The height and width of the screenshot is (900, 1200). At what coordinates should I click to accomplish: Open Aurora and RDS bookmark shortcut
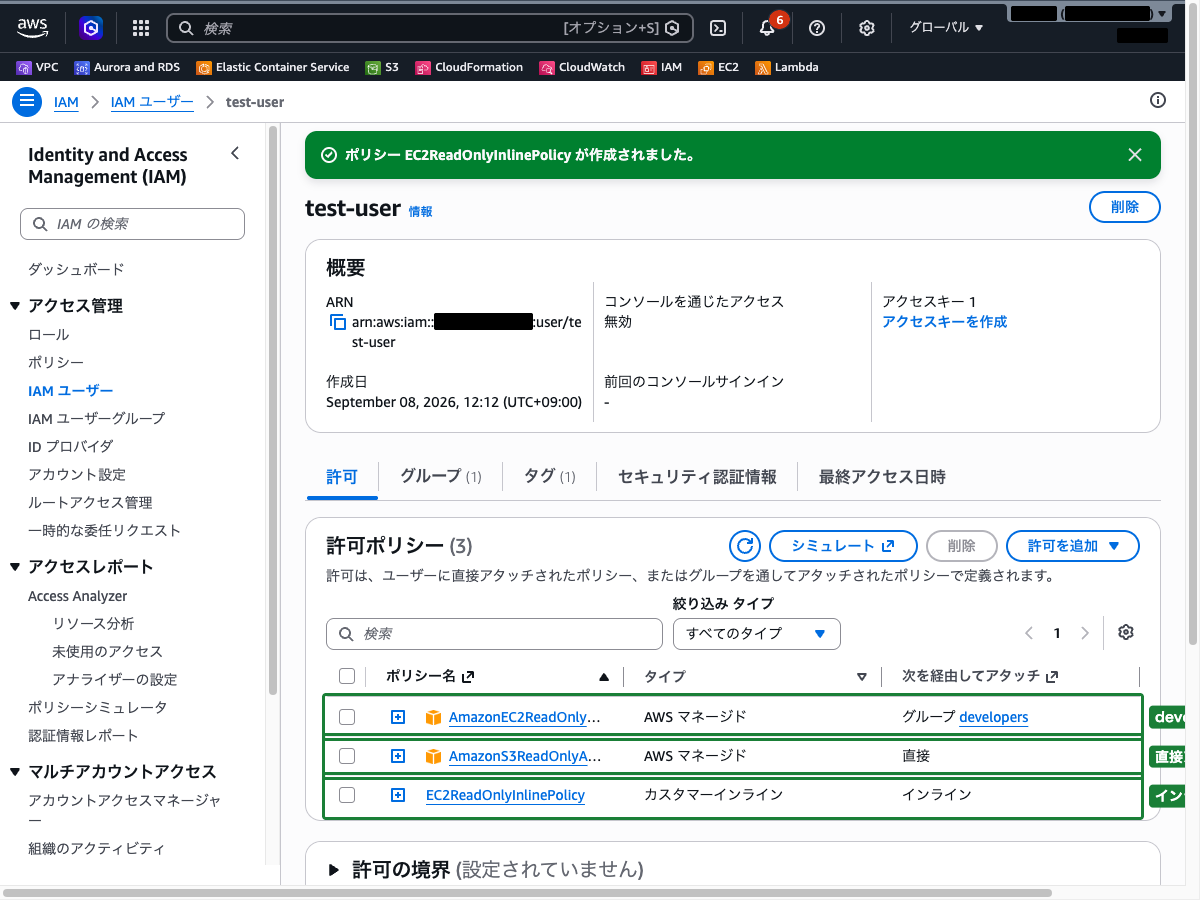click(127, 67)
